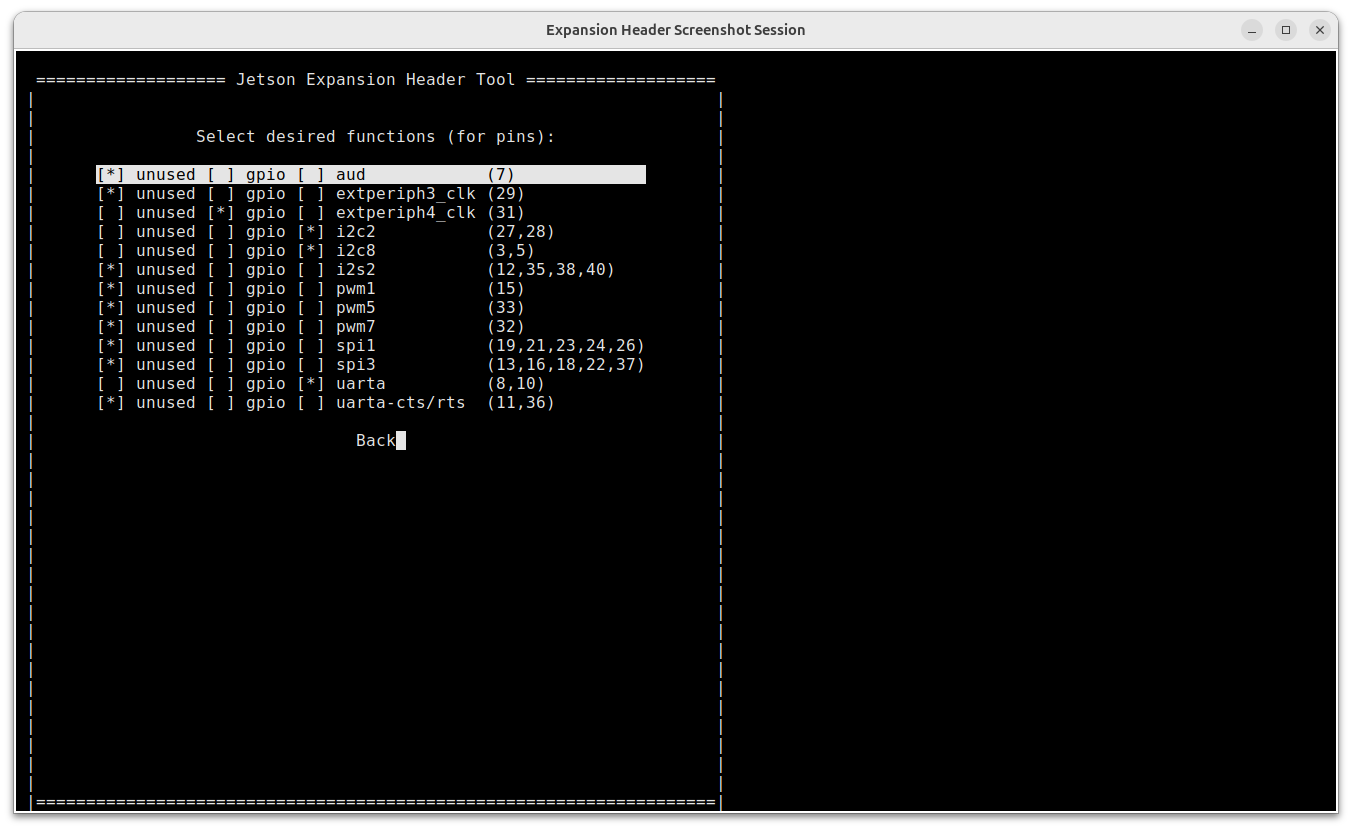The width and height of the screenshot is (1352, 830).
Task: Mark the i2c8 row as unused
Action: pos(111,251)
